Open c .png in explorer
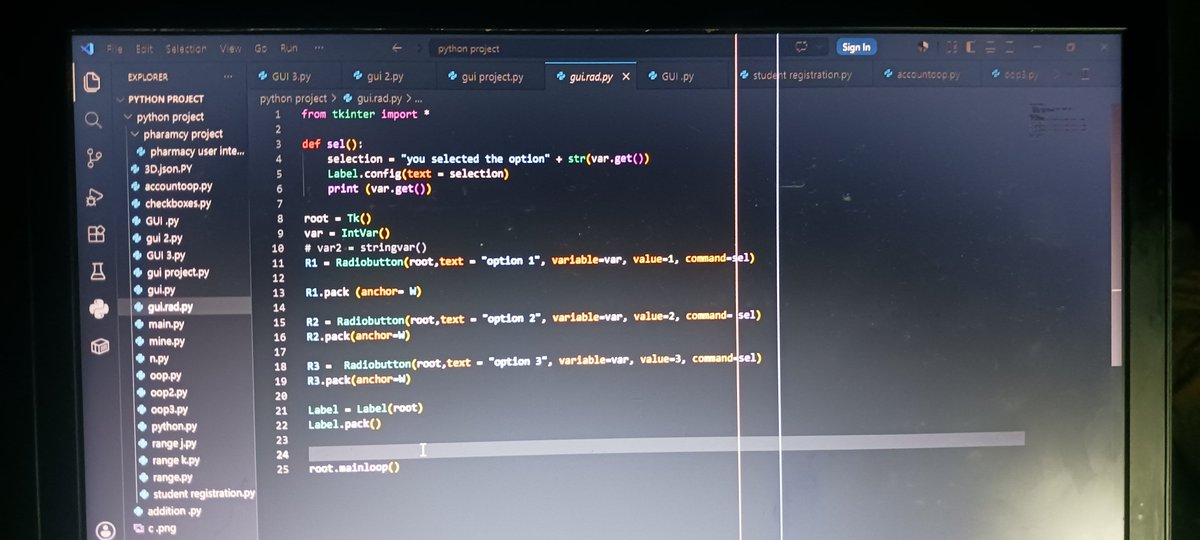Viewport: 1200px width, 540px height. tap(162, 528)
